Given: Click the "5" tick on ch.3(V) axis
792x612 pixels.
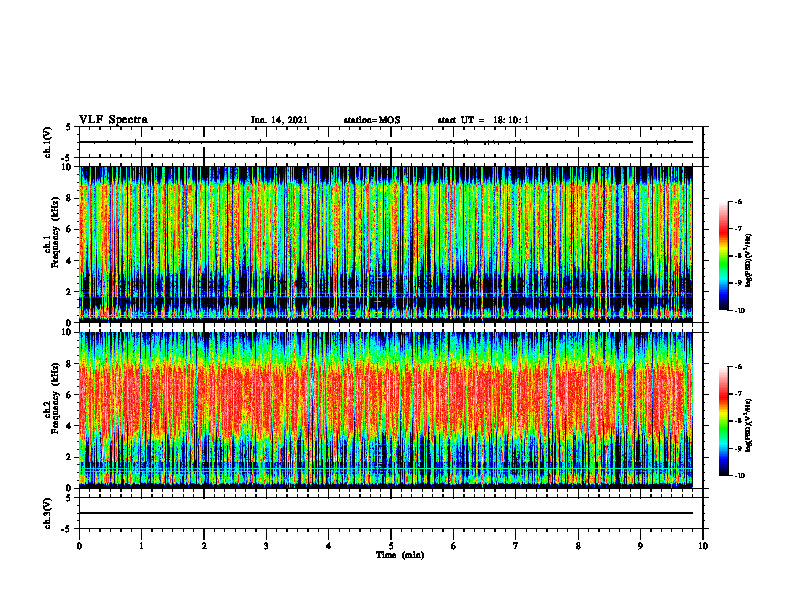Looking at the screenshot, I should [70, 498].
